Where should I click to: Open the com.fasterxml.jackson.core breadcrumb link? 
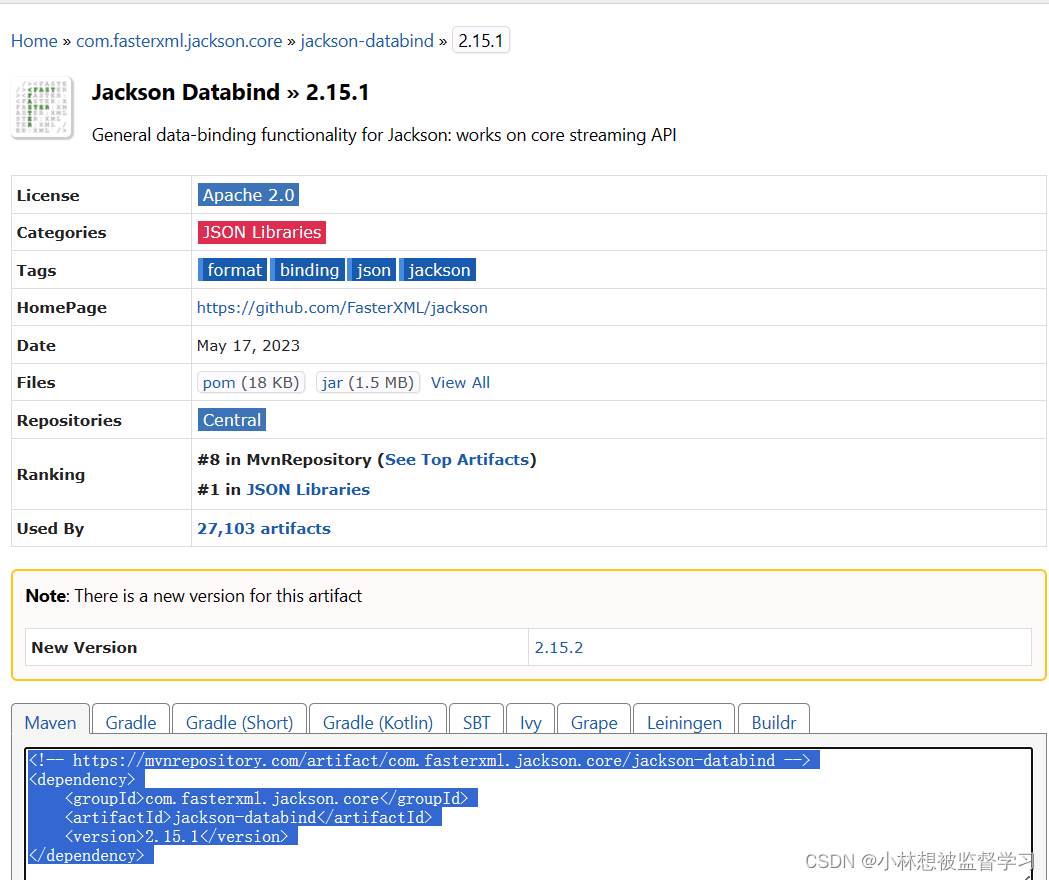pyautogui.click(x=178, y=40)
